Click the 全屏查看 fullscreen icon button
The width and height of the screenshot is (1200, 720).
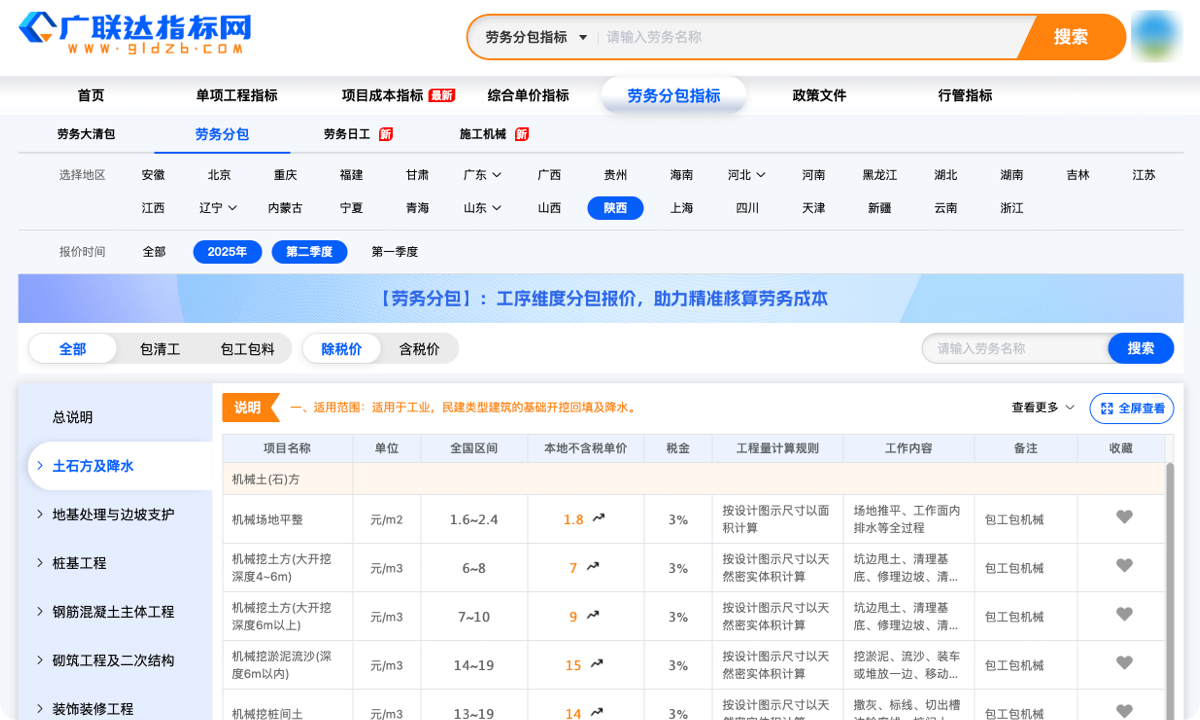[x=1131, y=408]
